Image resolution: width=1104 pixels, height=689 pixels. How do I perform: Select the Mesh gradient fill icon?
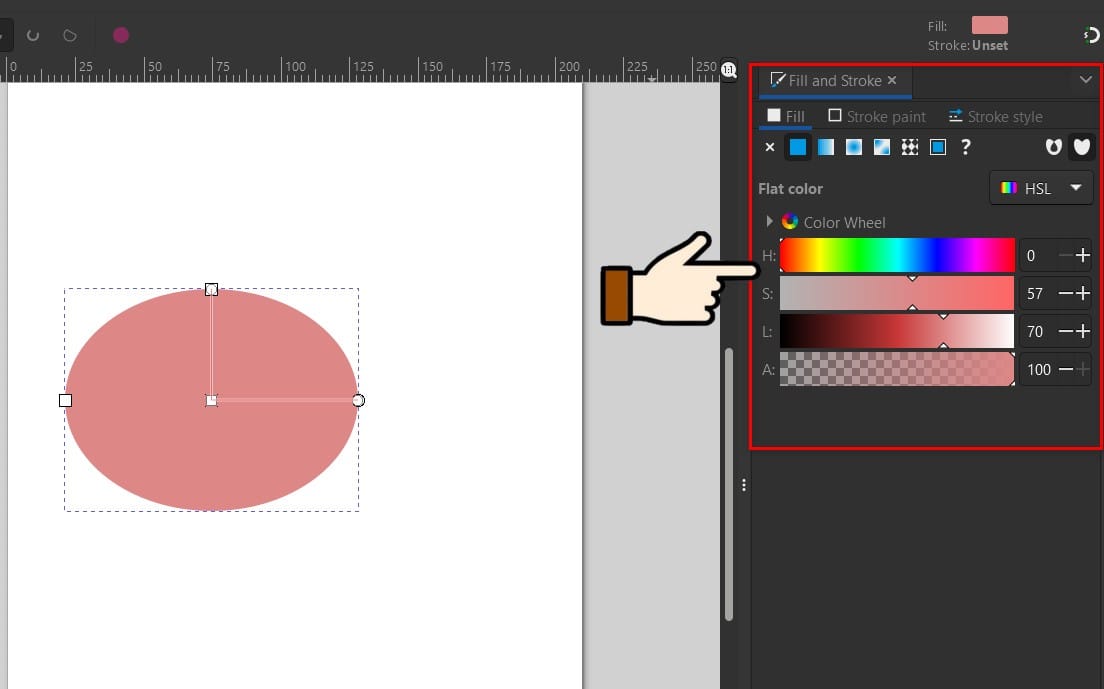pyautogui.click(x=882, y=147)
